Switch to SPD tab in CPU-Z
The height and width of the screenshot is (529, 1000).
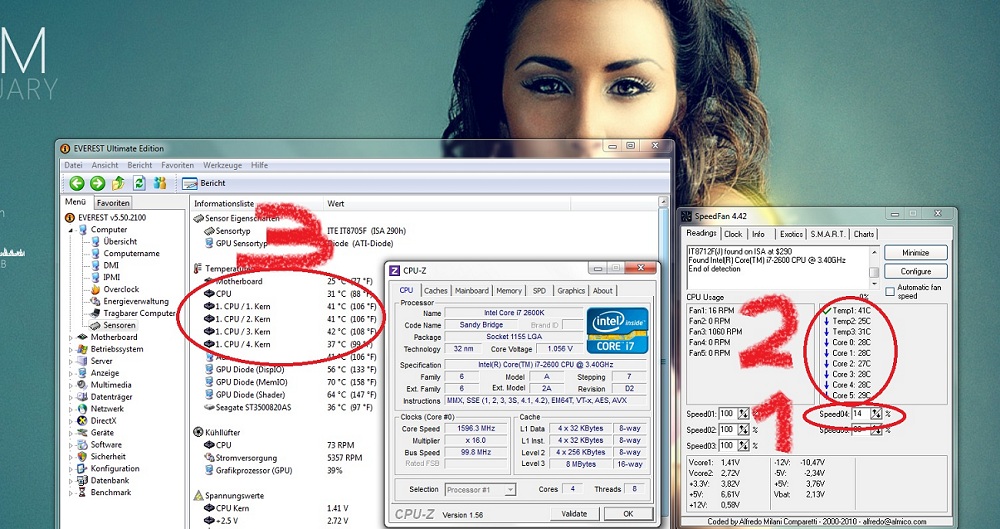tap(540, 290)
